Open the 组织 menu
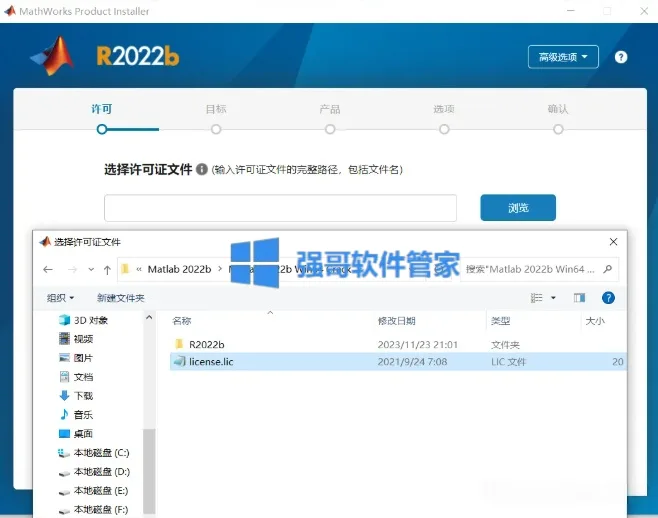 [60, 298]
